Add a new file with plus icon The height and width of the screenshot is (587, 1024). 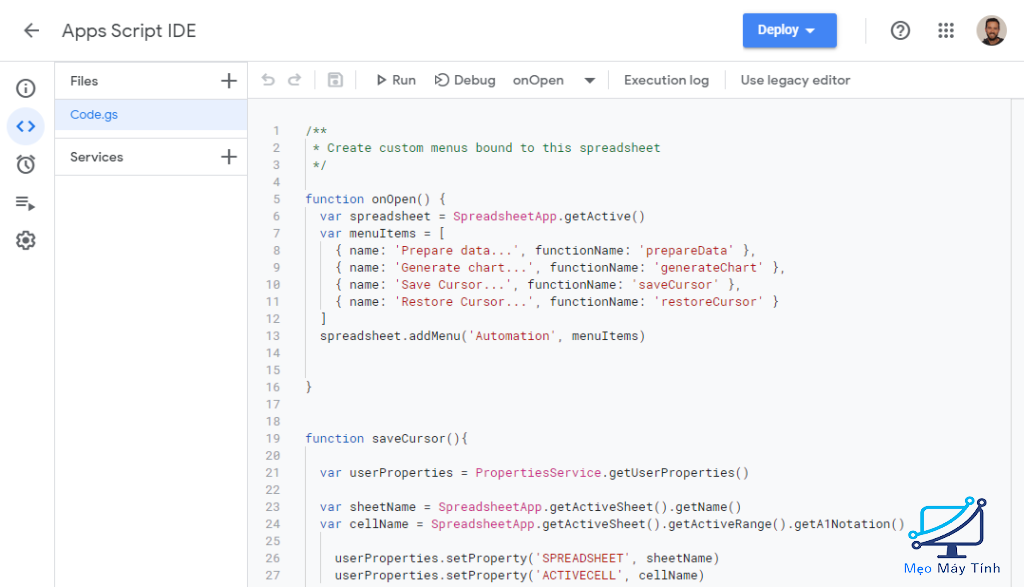click(x=229, y=81)
